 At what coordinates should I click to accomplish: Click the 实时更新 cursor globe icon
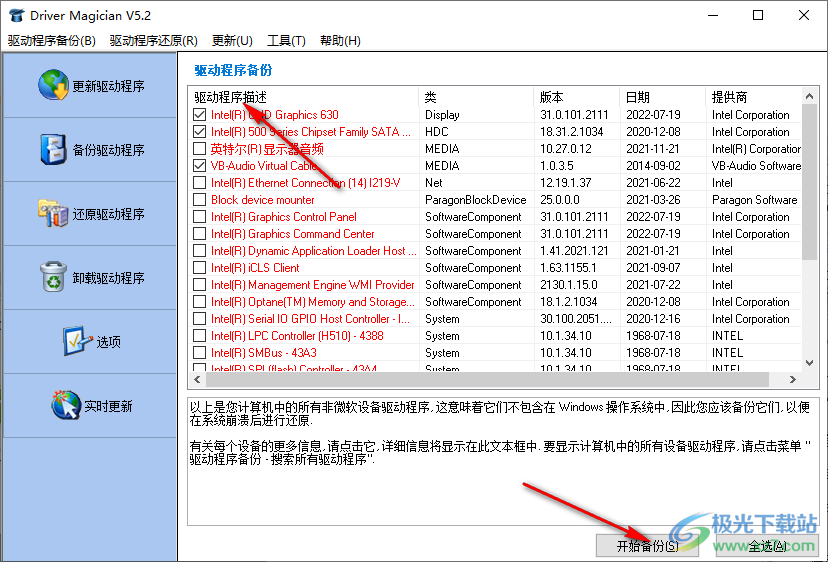(66, 405)
